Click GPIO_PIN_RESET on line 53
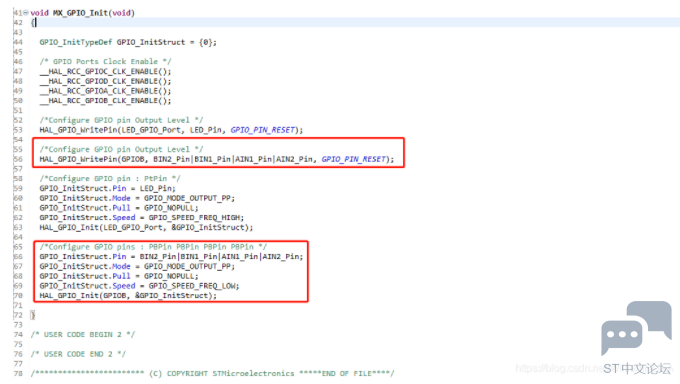Screen dimensions: 680x384 click(x=263, y=130)
